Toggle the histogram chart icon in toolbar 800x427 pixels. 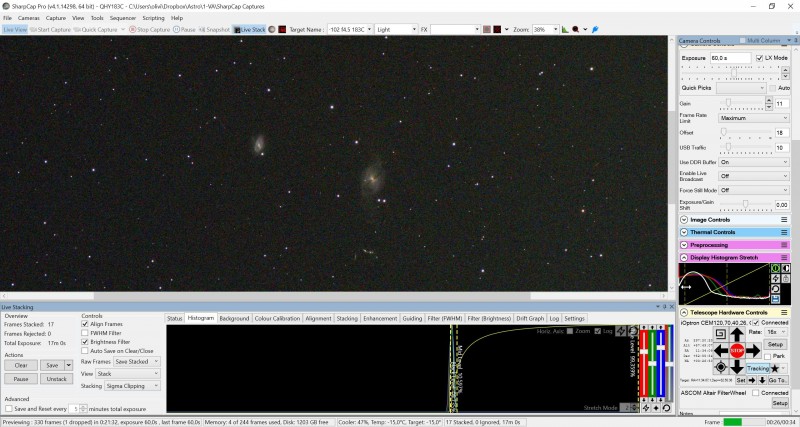(x=565, y=30)
